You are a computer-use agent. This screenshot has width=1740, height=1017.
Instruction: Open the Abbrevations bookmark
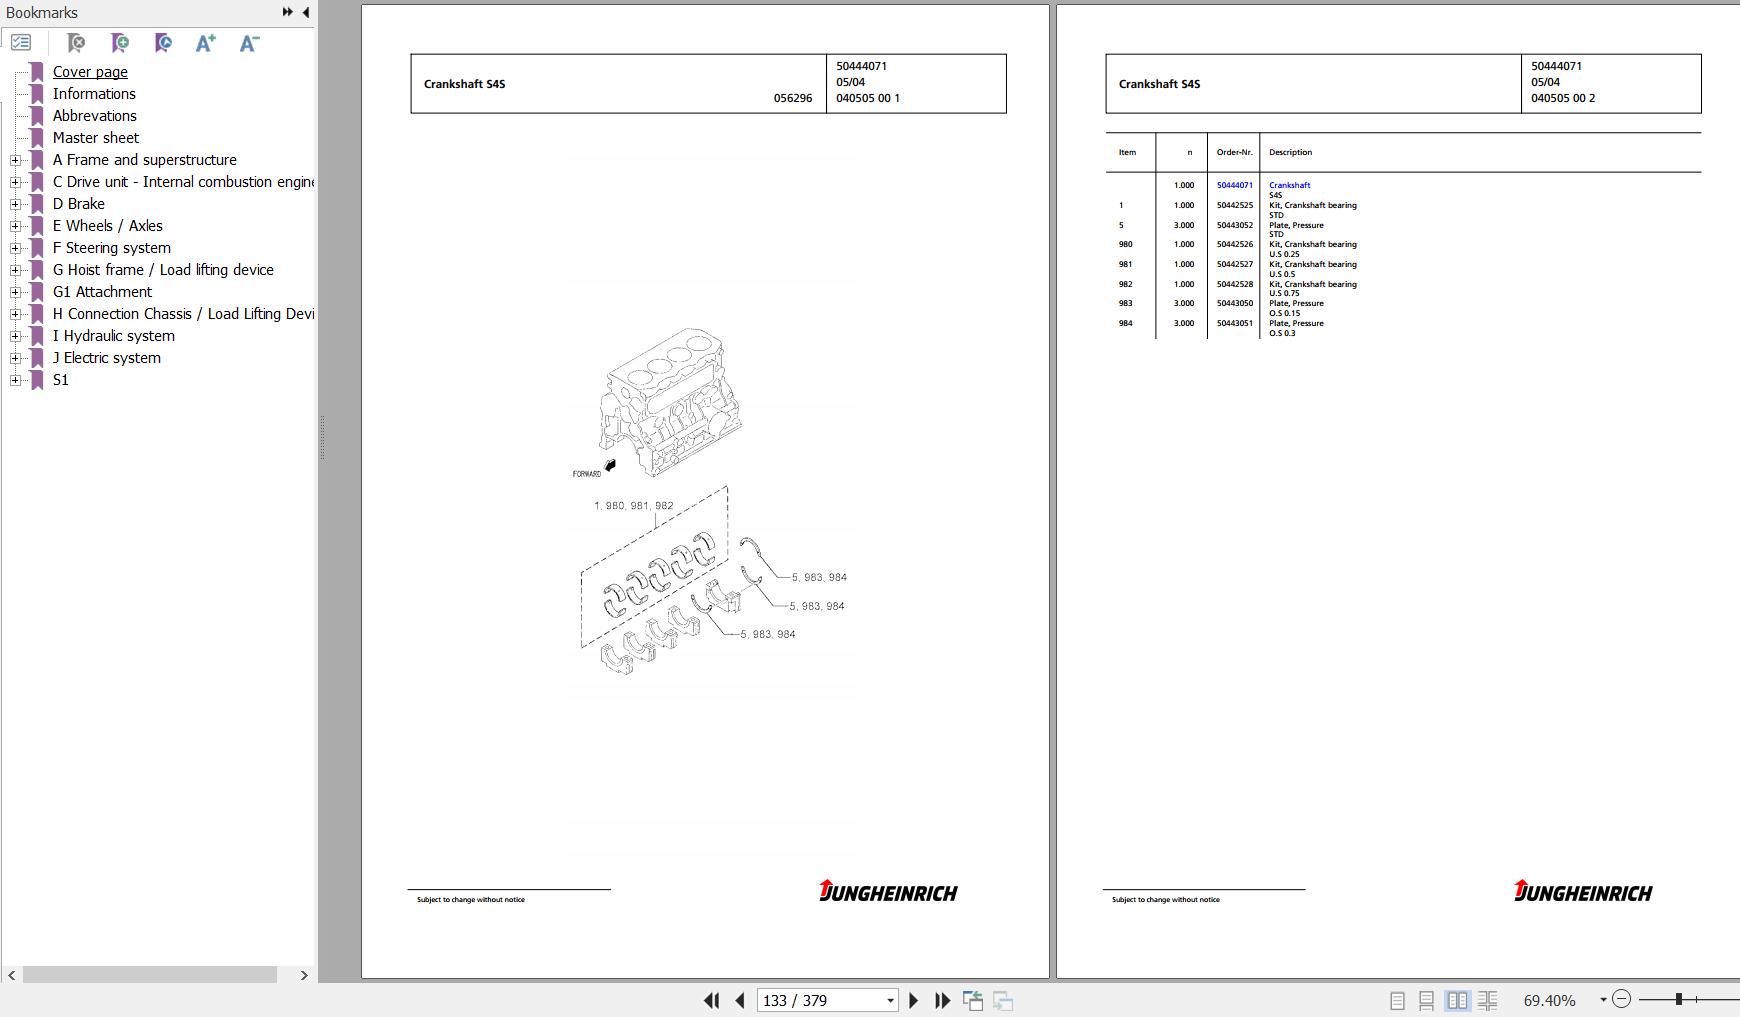pos(95,116)
